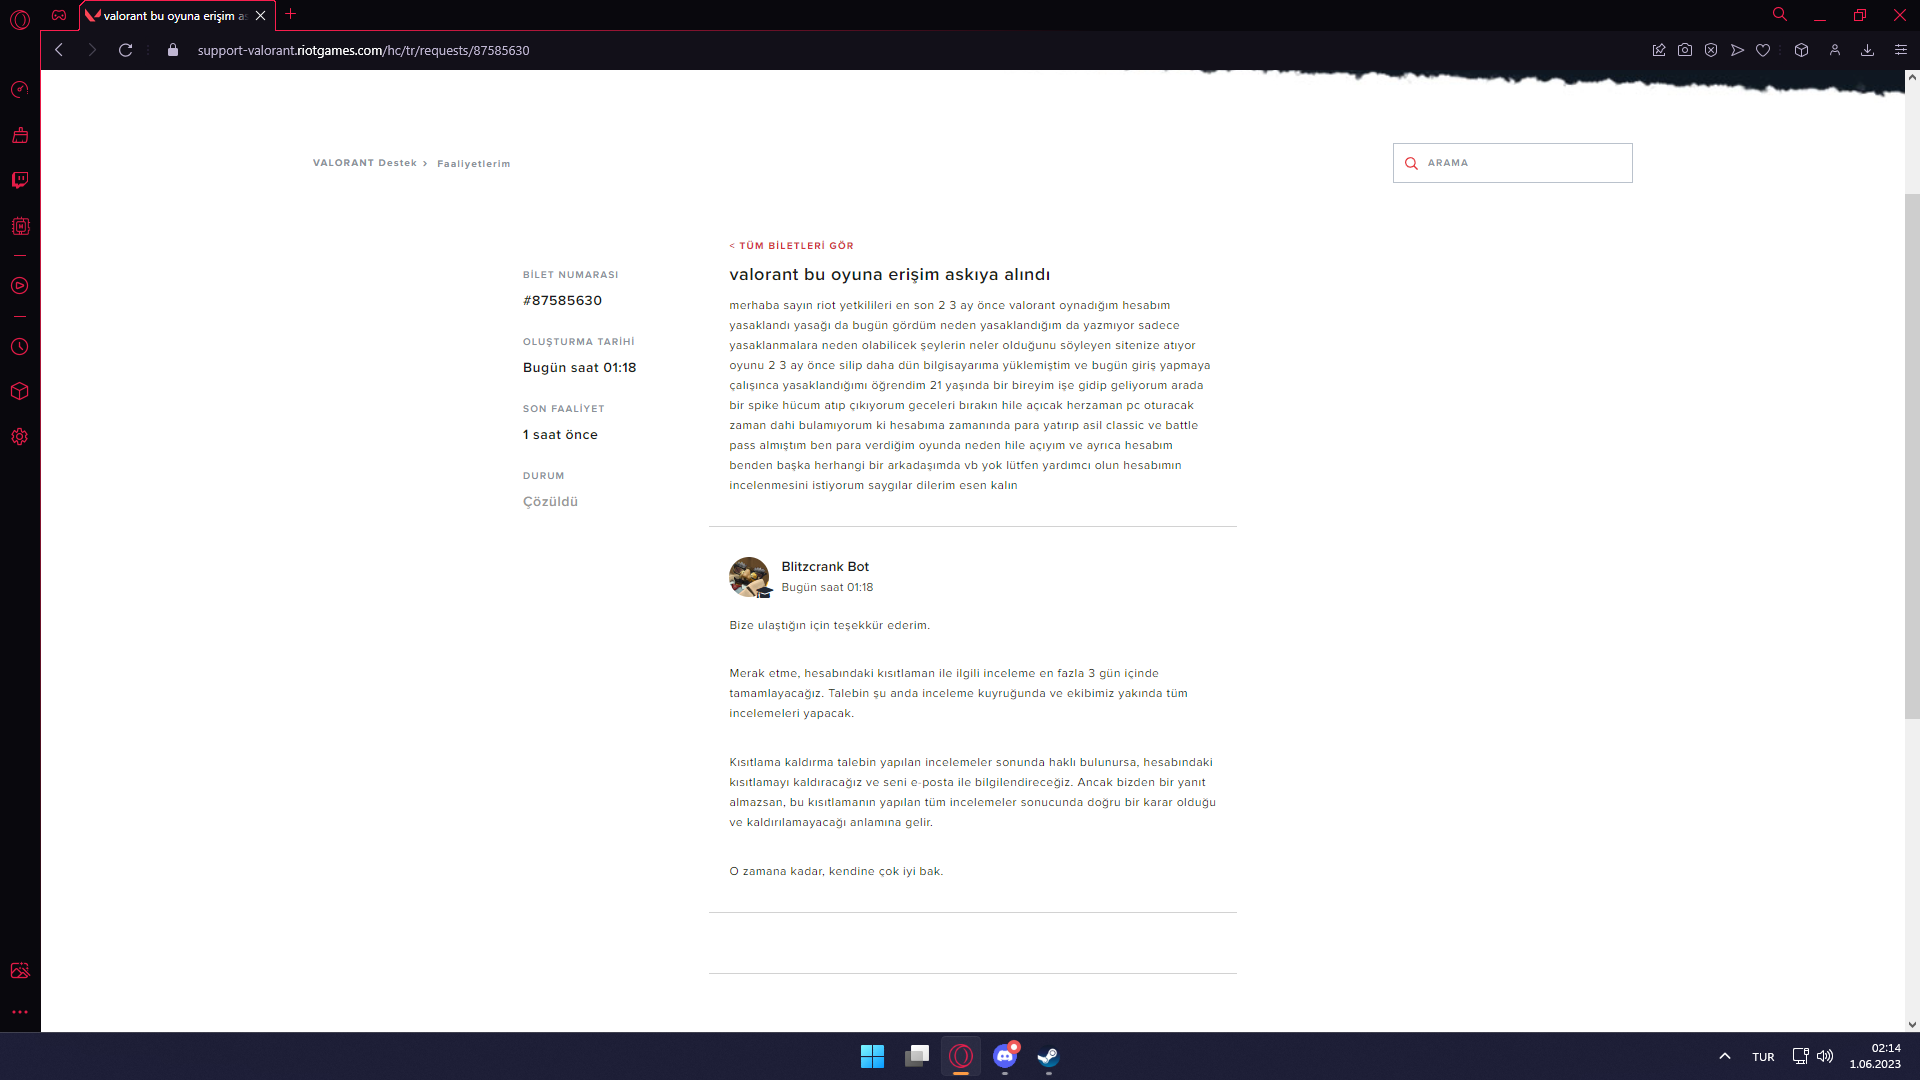Open VALORANT Destek breadcrumb link
1920x1080 pixels.
[364, 163]
